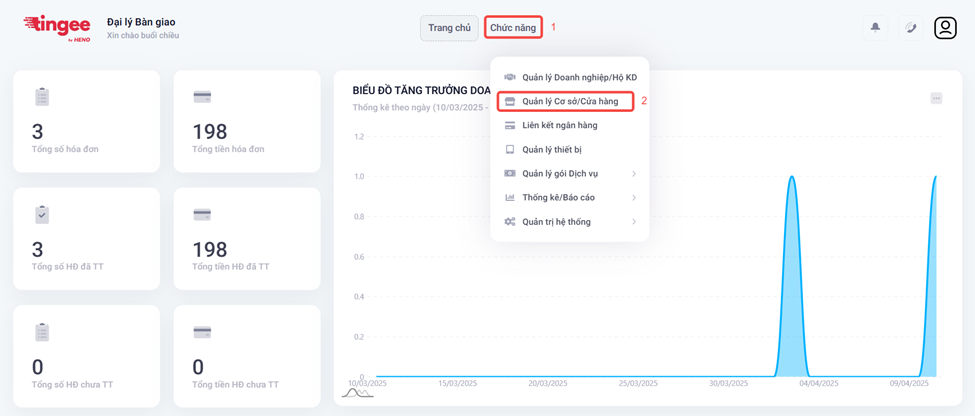Open the Chức năng dropdown menu
Viewport: 975px width, 416px height.
pyautogui.click(x=513, y=28)
